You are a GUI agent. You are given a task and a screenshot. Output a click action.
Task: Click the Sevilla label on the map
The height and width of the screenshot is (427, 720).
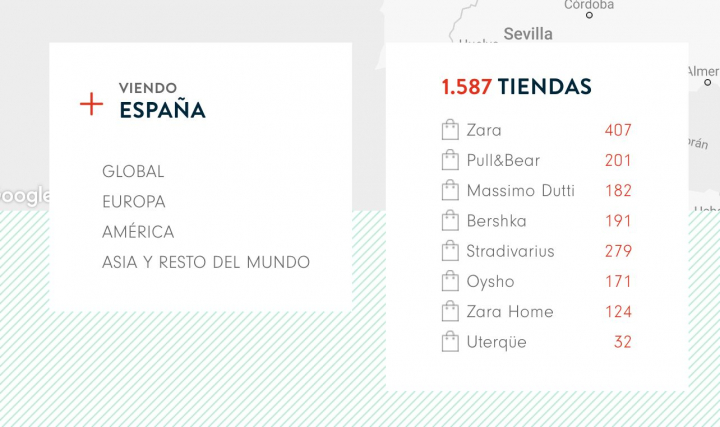[528, 34]
